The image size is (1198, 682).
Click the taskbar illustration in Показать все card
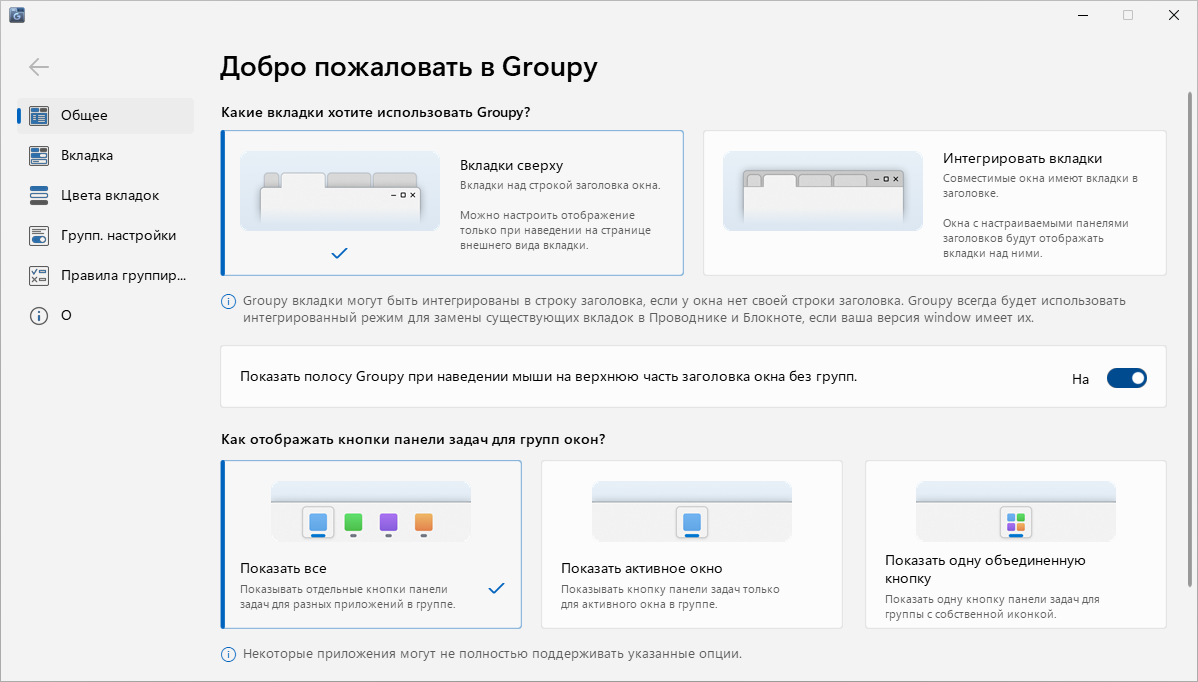(x=370, y=508)
